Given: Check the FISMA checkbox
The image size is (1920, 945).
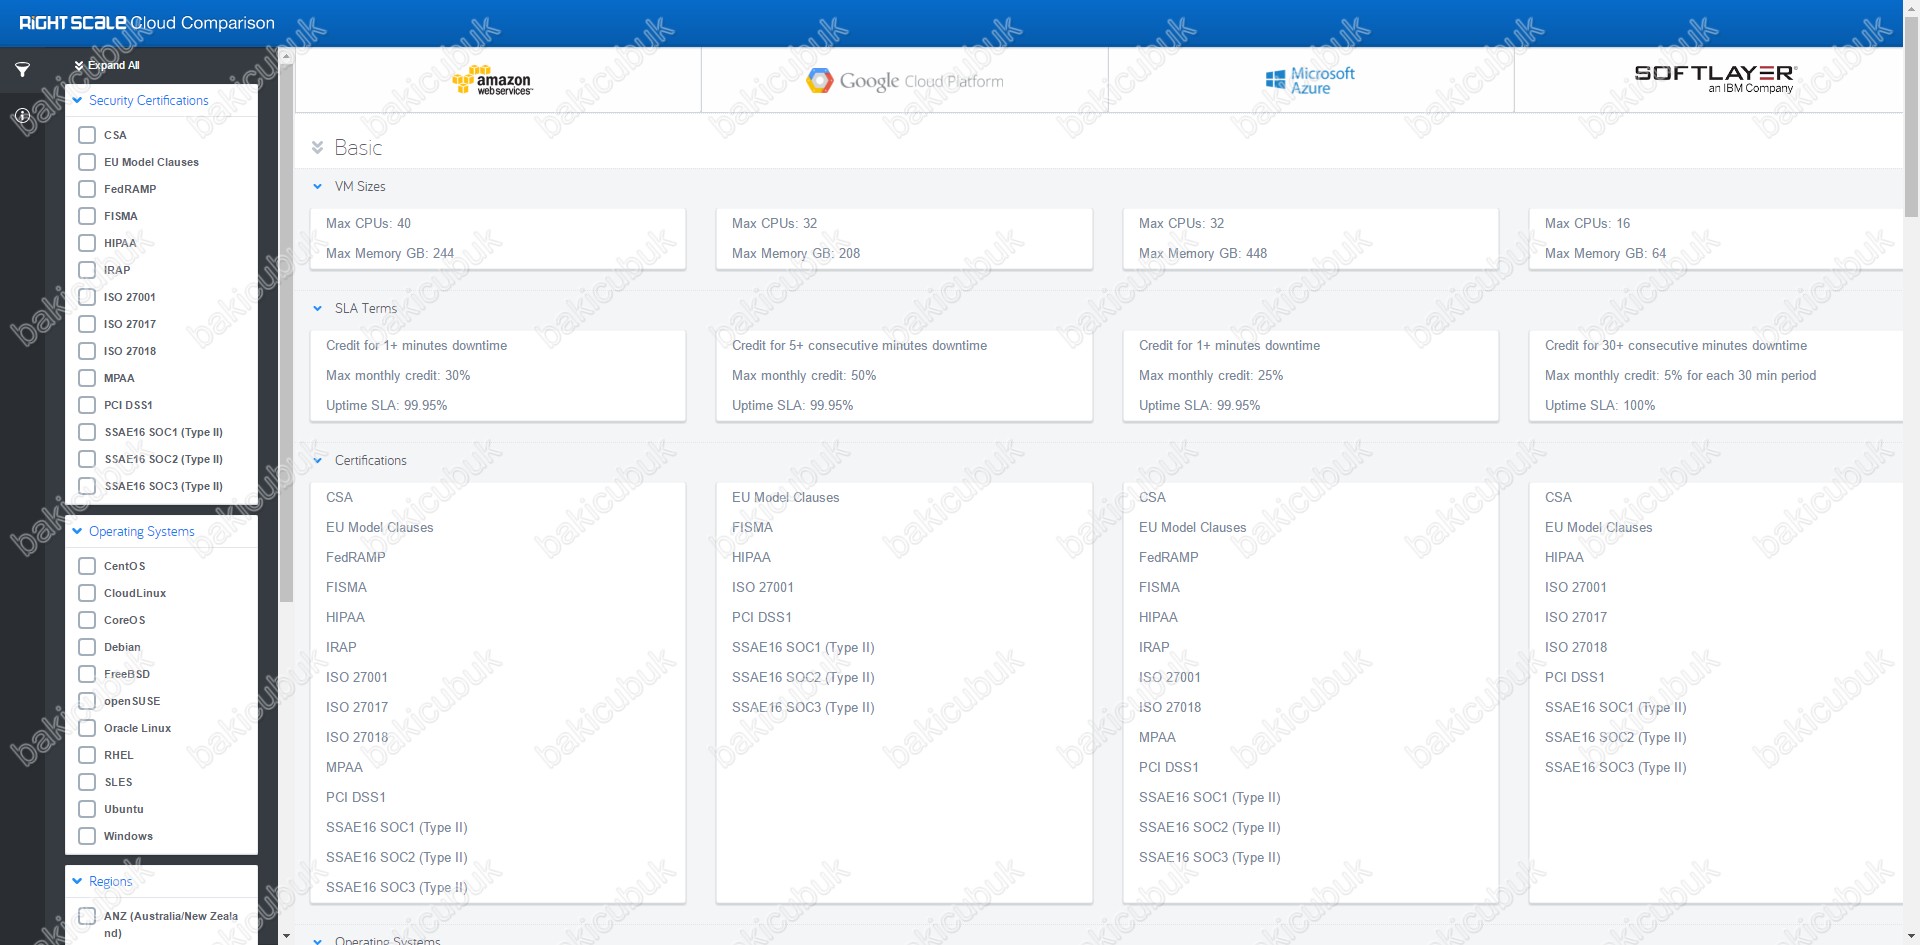Looking at the screenshot, I should click(x=87, y=216).
